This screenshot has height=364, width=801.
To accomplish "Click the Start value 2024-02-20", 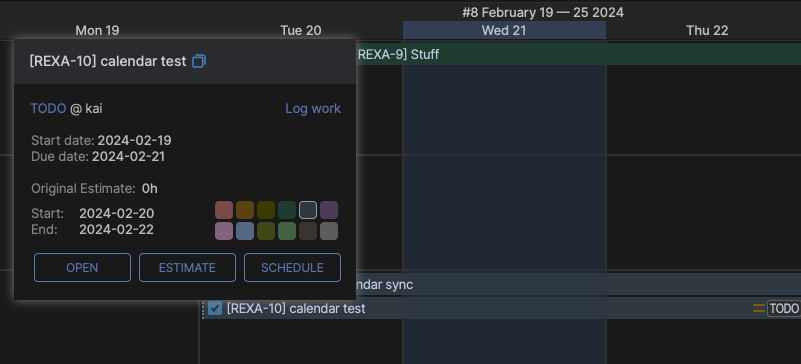I will click(116, 213).
